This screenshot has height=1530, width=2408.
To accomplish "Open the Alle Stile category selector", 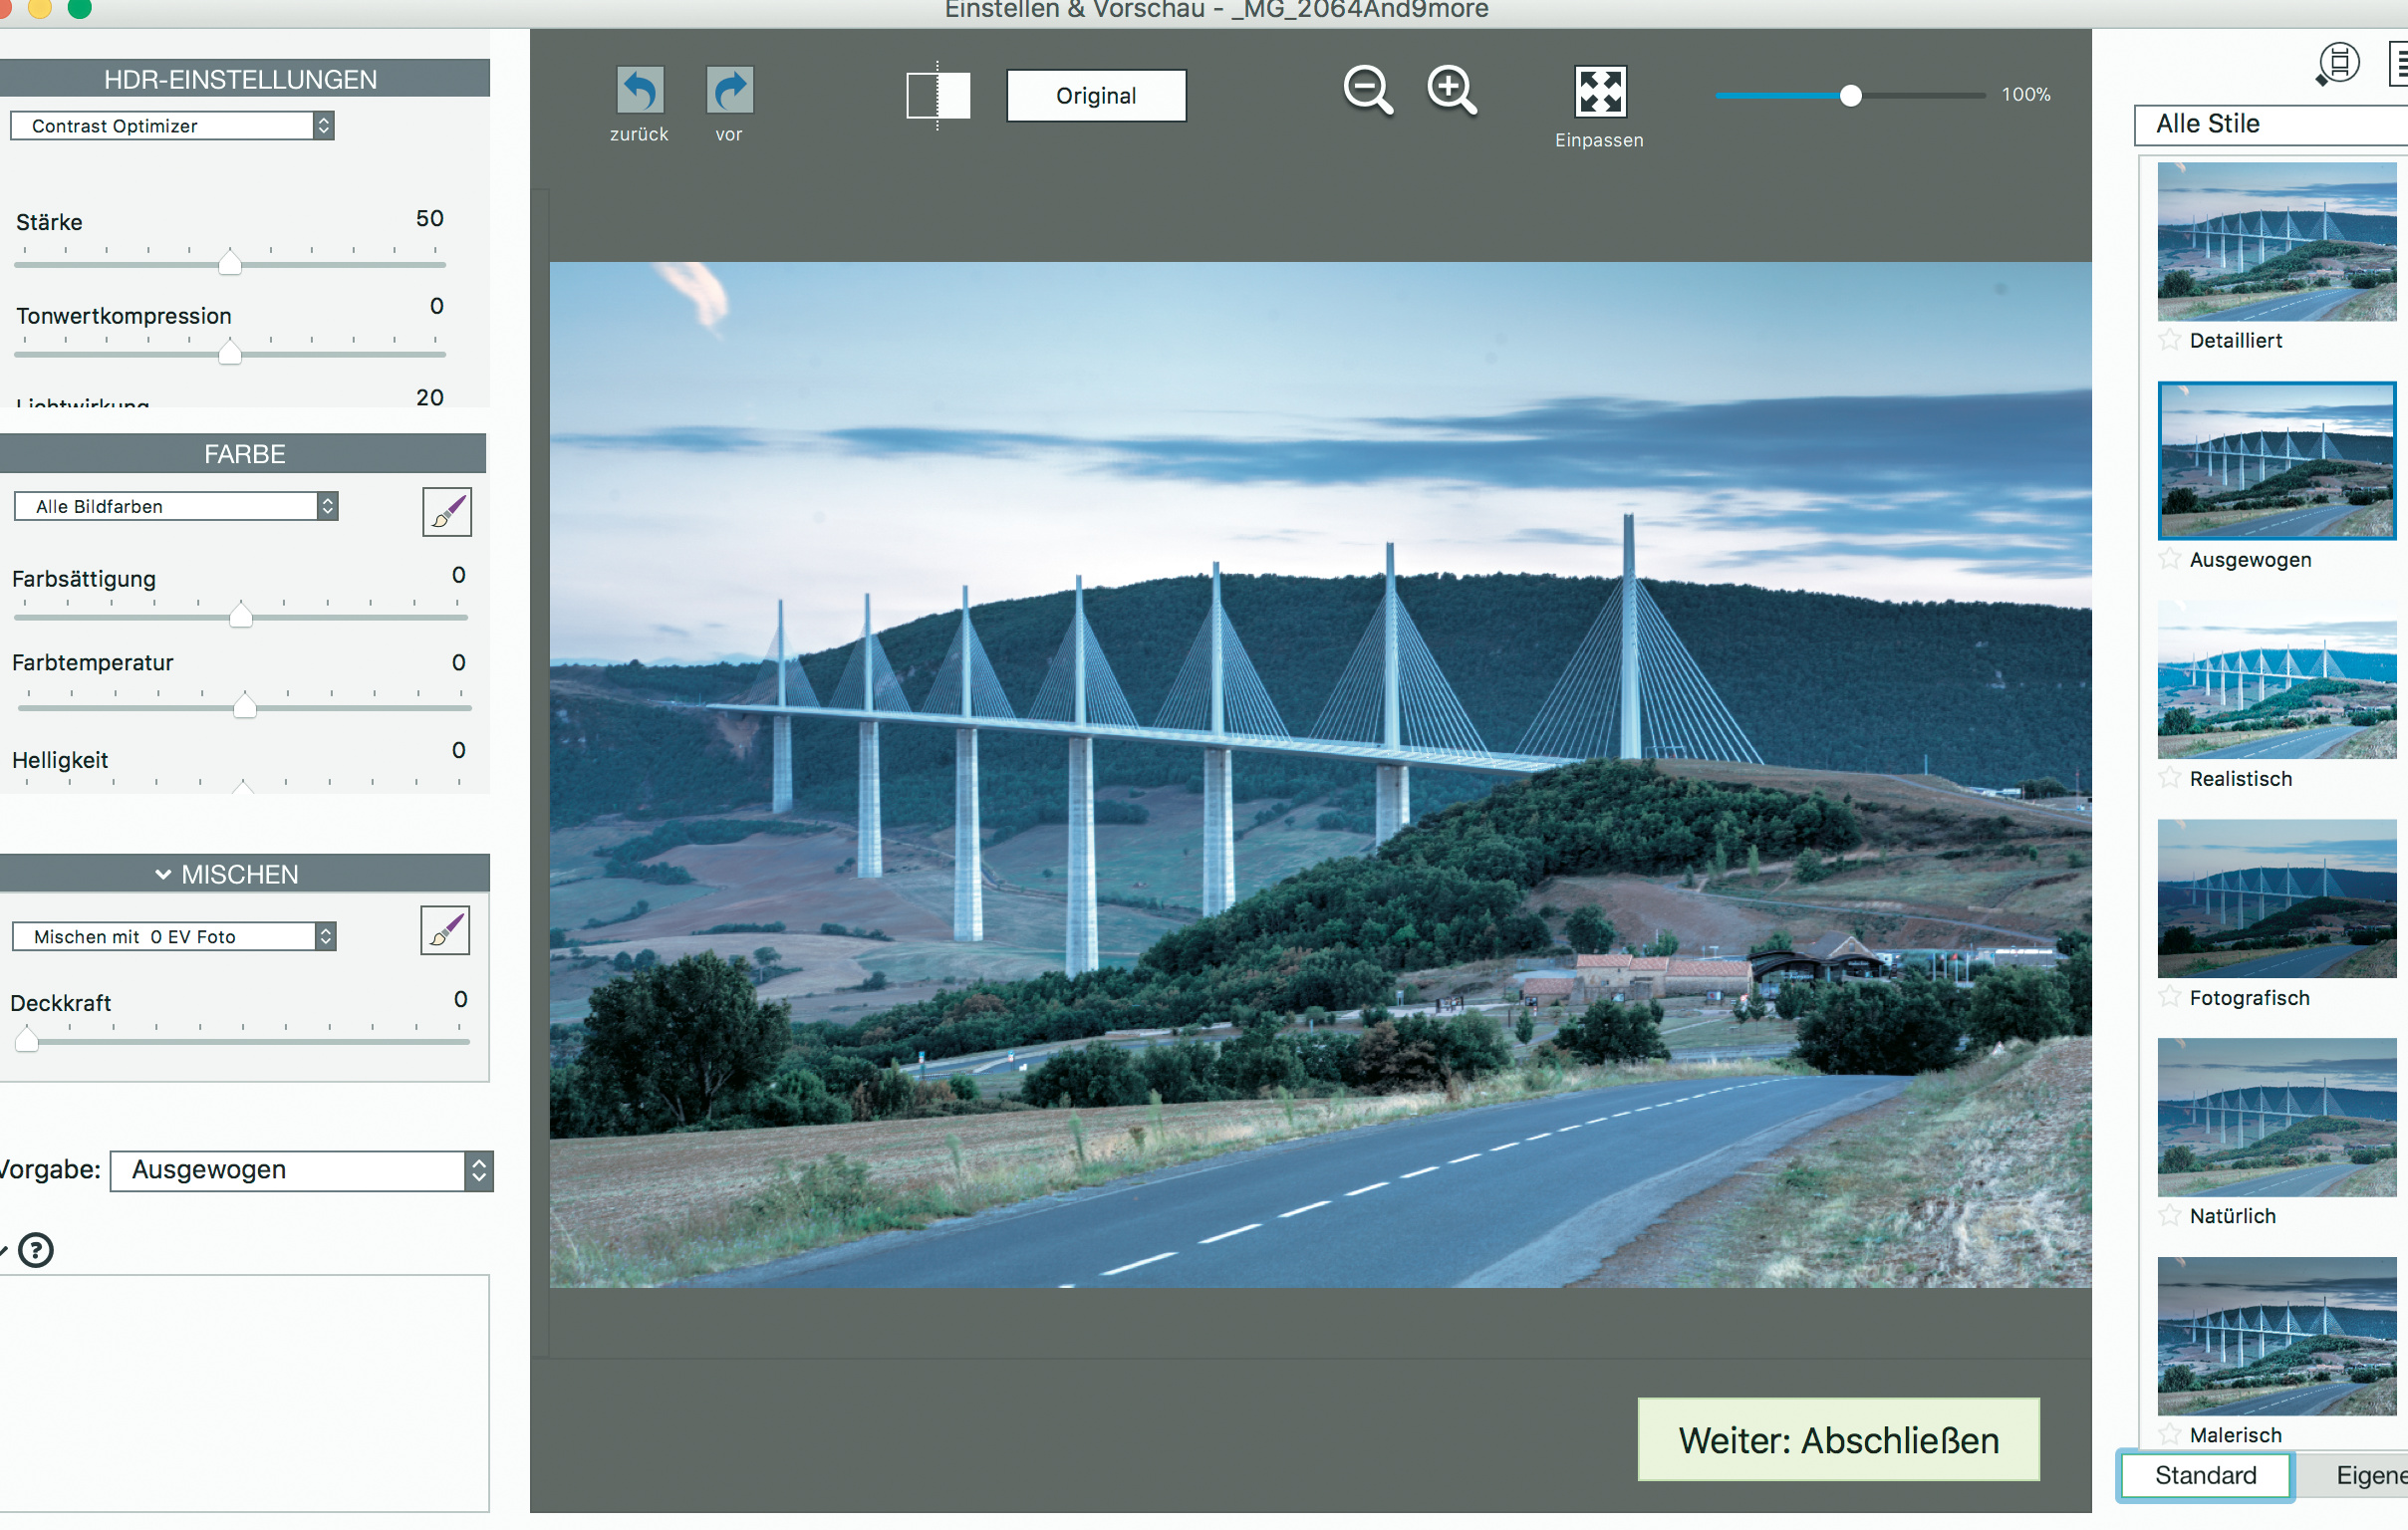I will pos(2270,124).
